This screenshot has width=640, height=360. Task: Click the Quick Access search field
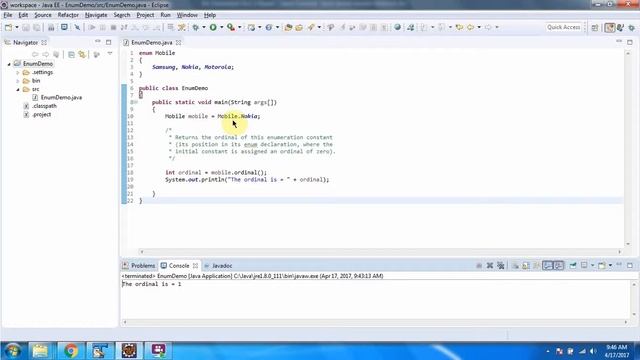tap(564, 27)
